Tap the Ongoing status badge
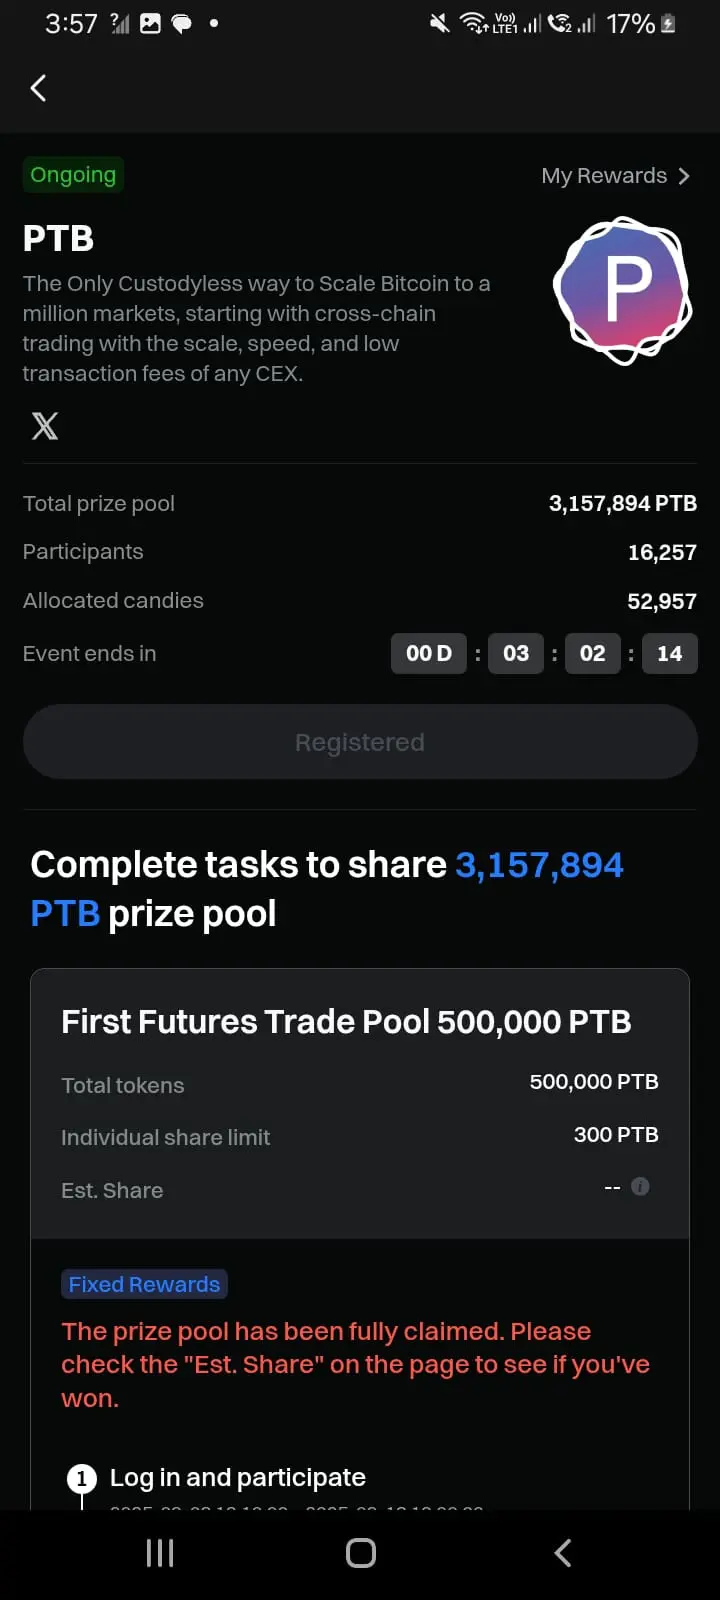 tap(73, 175)
